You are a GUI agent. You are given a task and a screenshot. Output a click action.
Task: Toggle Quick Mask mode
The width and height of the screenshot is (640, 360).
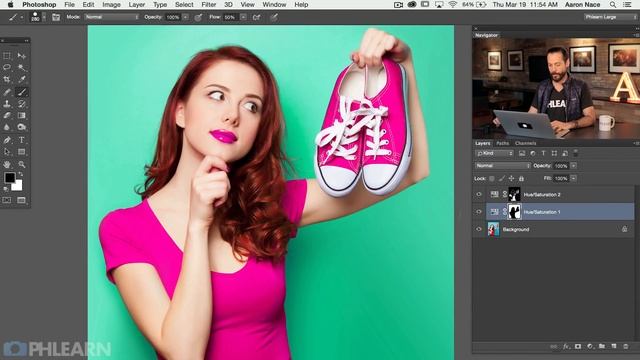tap(7, 200)
